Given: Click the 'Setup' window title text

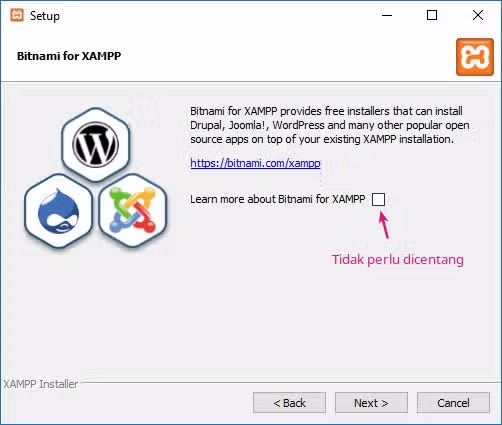Looking at the screenshot, I should click(x=45, y=16).
